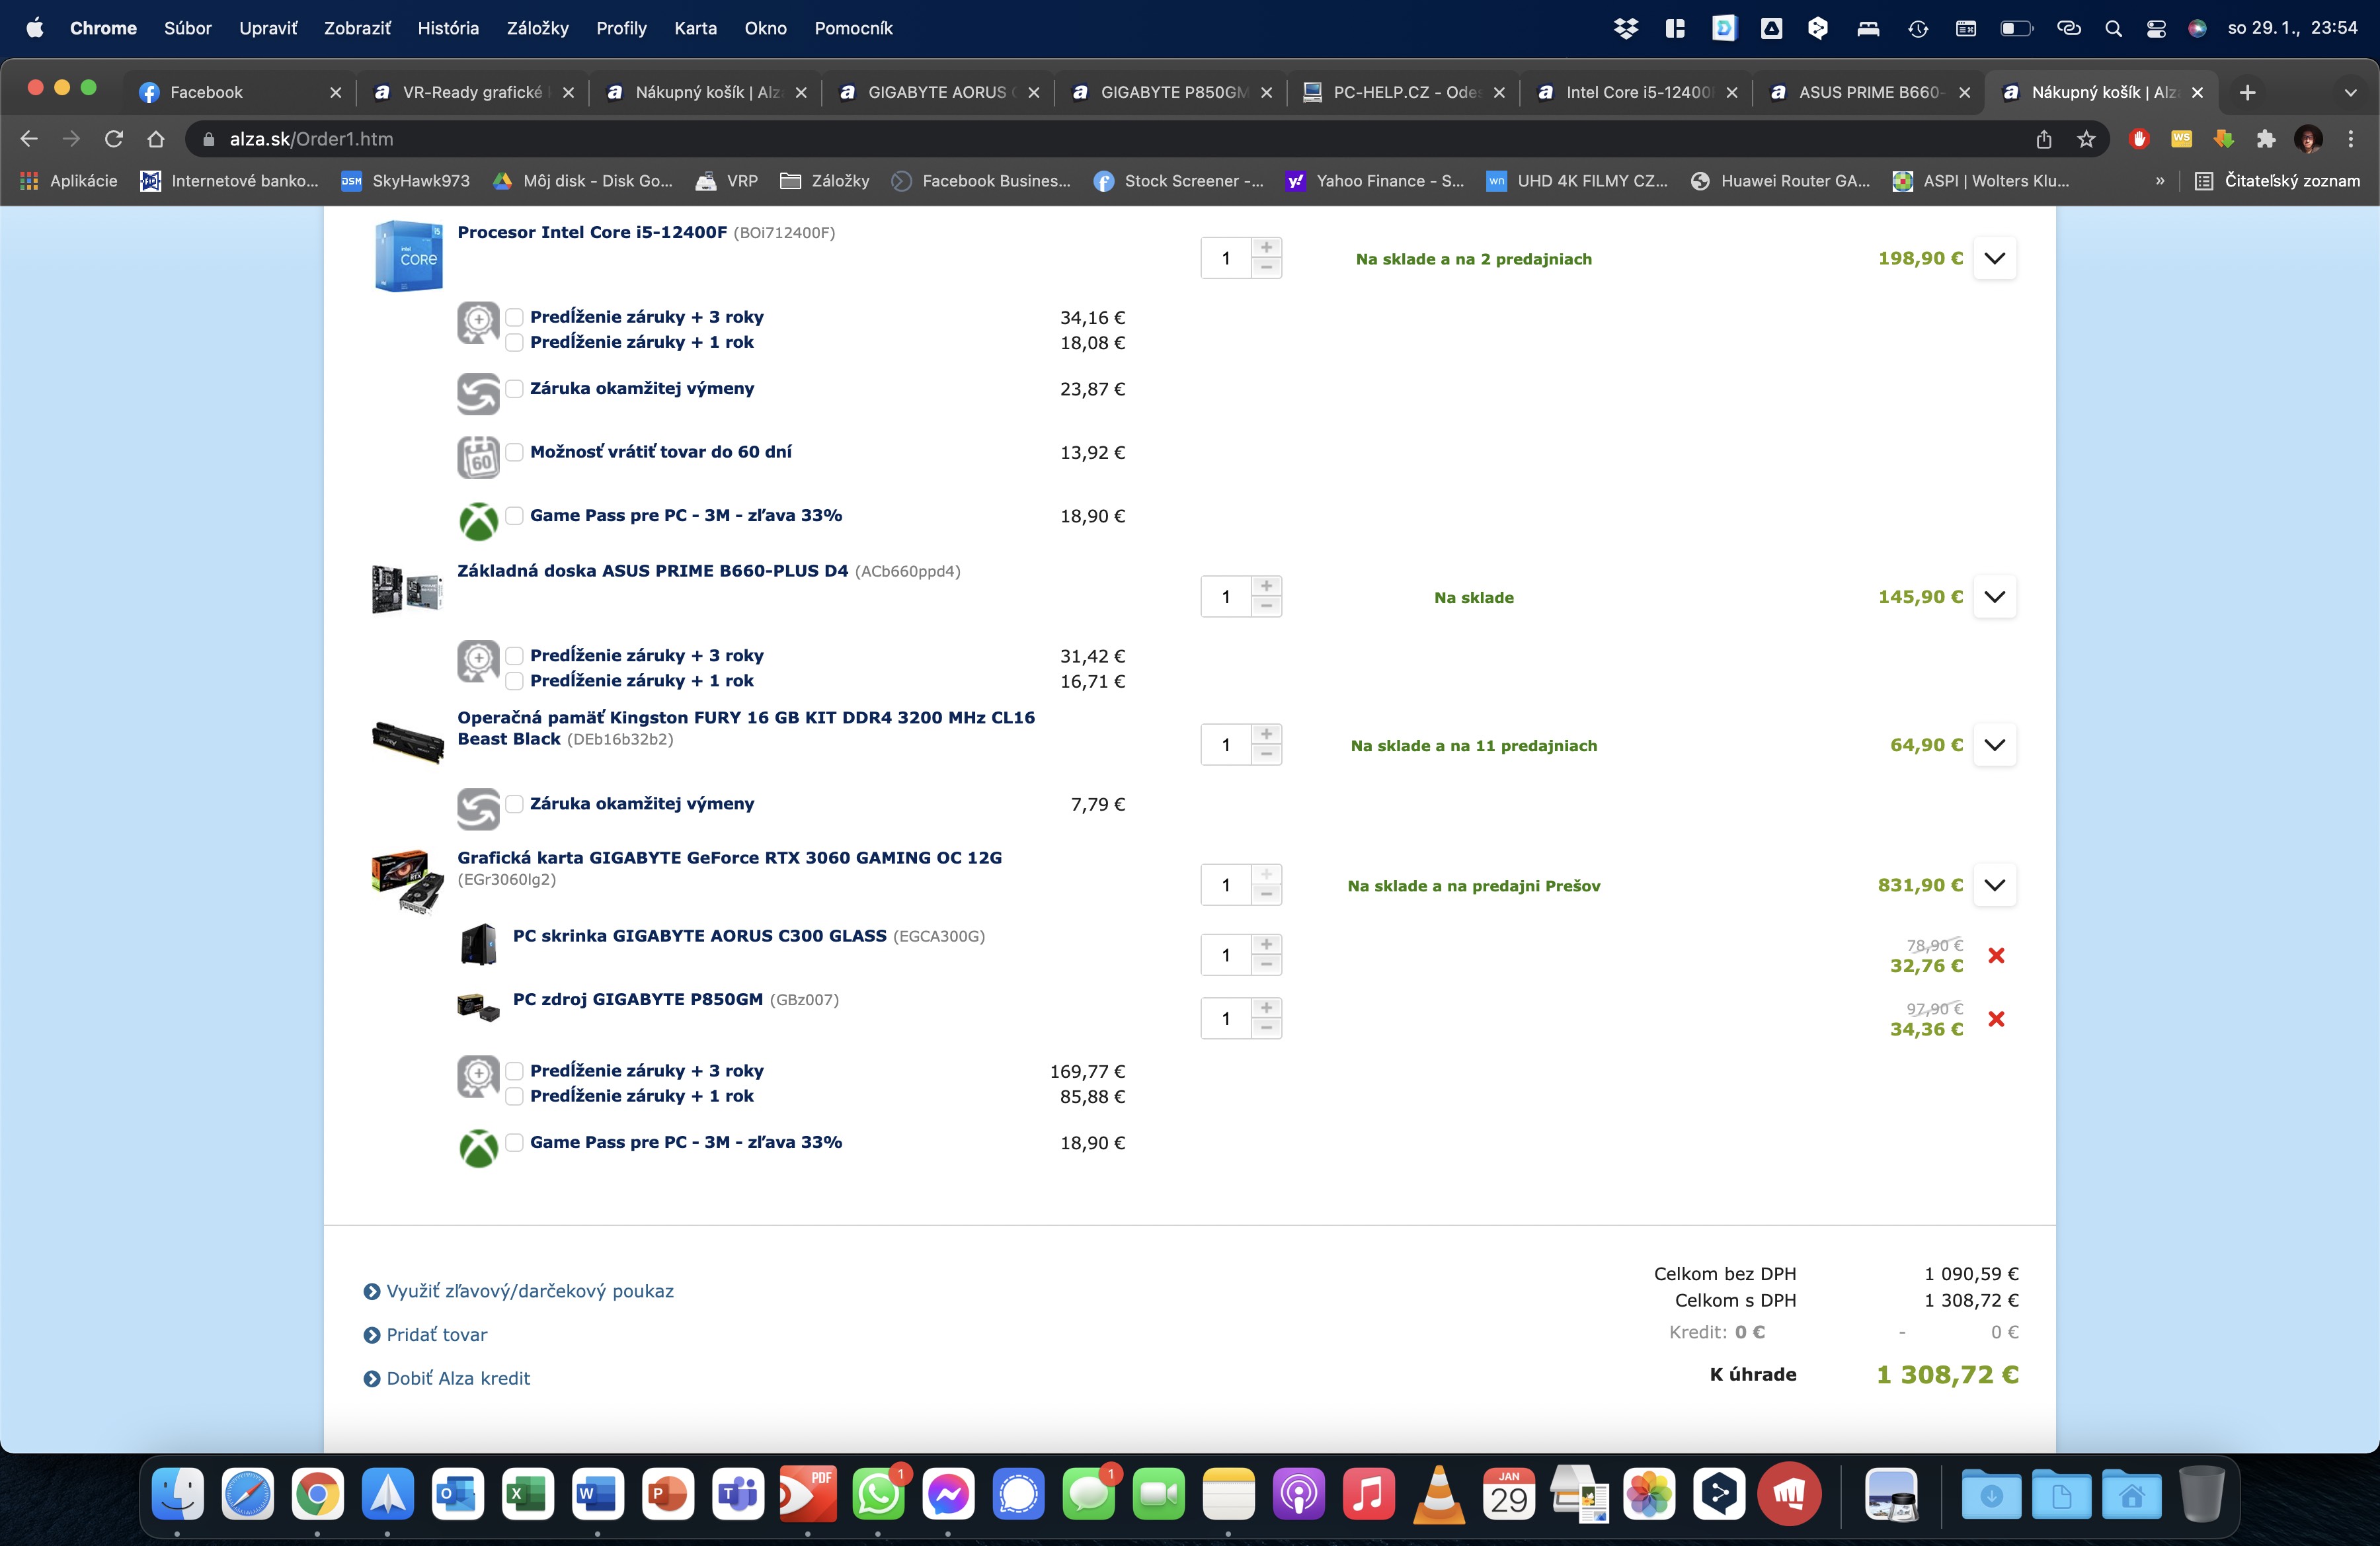Click the Intel Core i5 product thumbnail

(x=408, y=257)
